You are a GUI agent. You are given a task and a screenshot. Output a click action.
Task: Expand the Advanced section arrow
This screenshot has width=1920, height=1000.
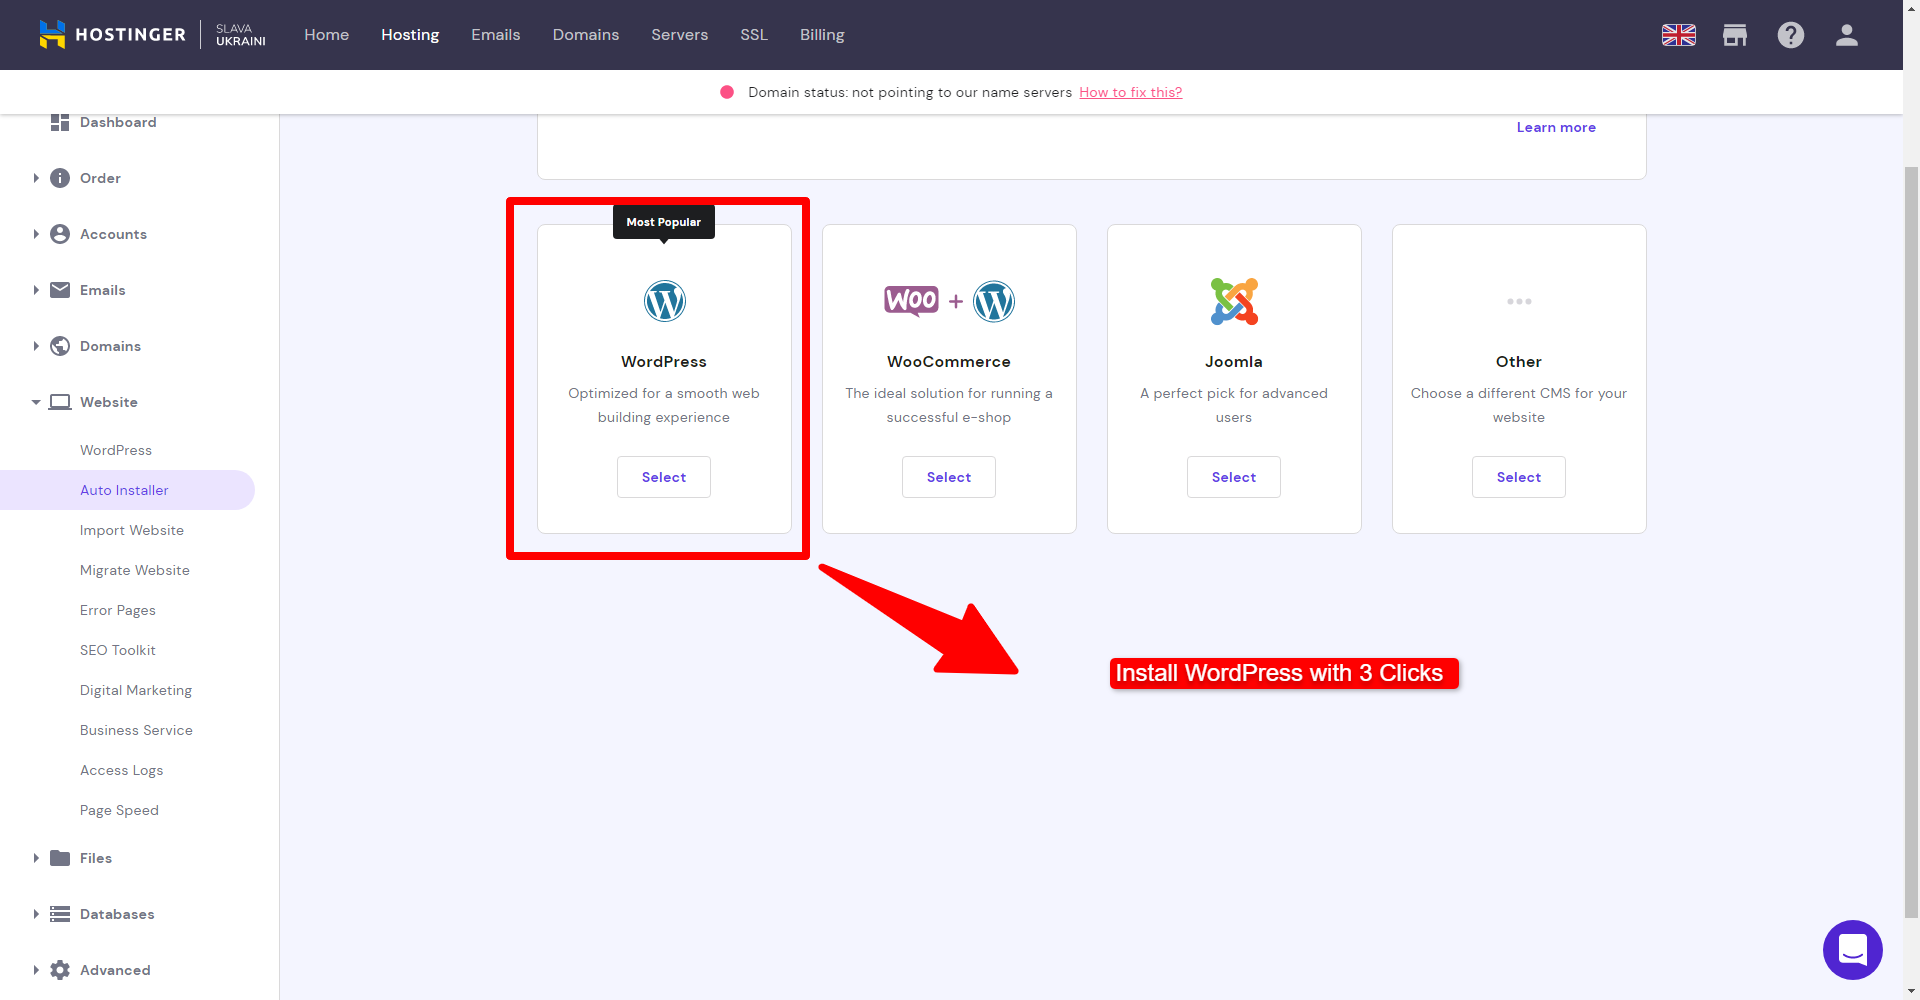point(36,970)
